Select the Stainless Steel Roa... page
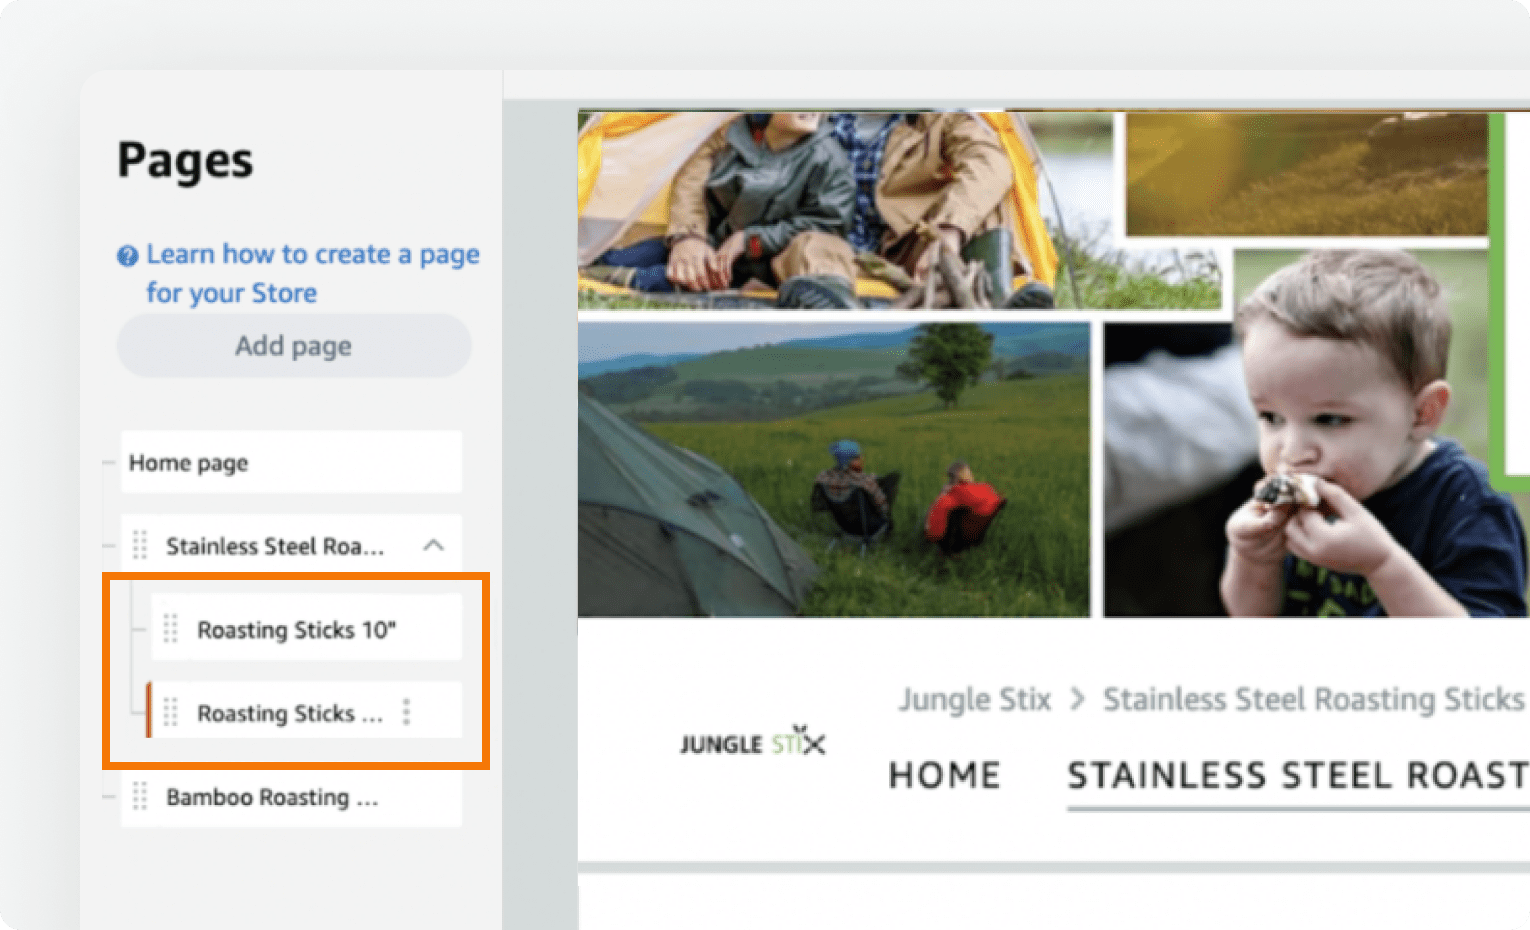Image resolution: width=1530 pixels, height=930 pixels. 275,546
